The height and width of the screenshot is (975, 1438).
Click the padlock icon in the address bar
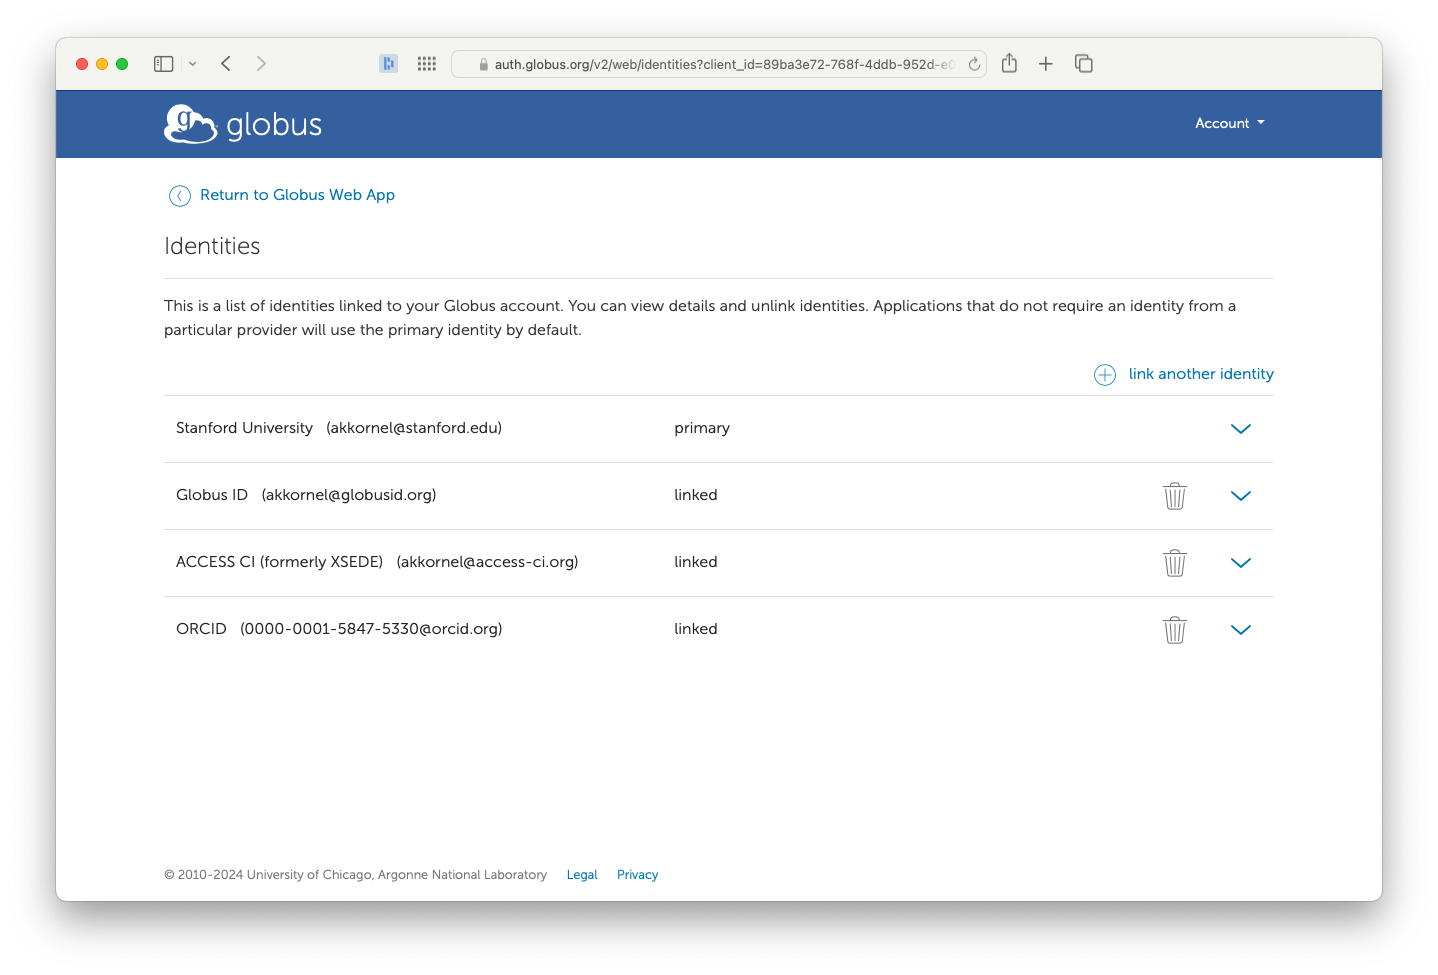click(484, 64)
